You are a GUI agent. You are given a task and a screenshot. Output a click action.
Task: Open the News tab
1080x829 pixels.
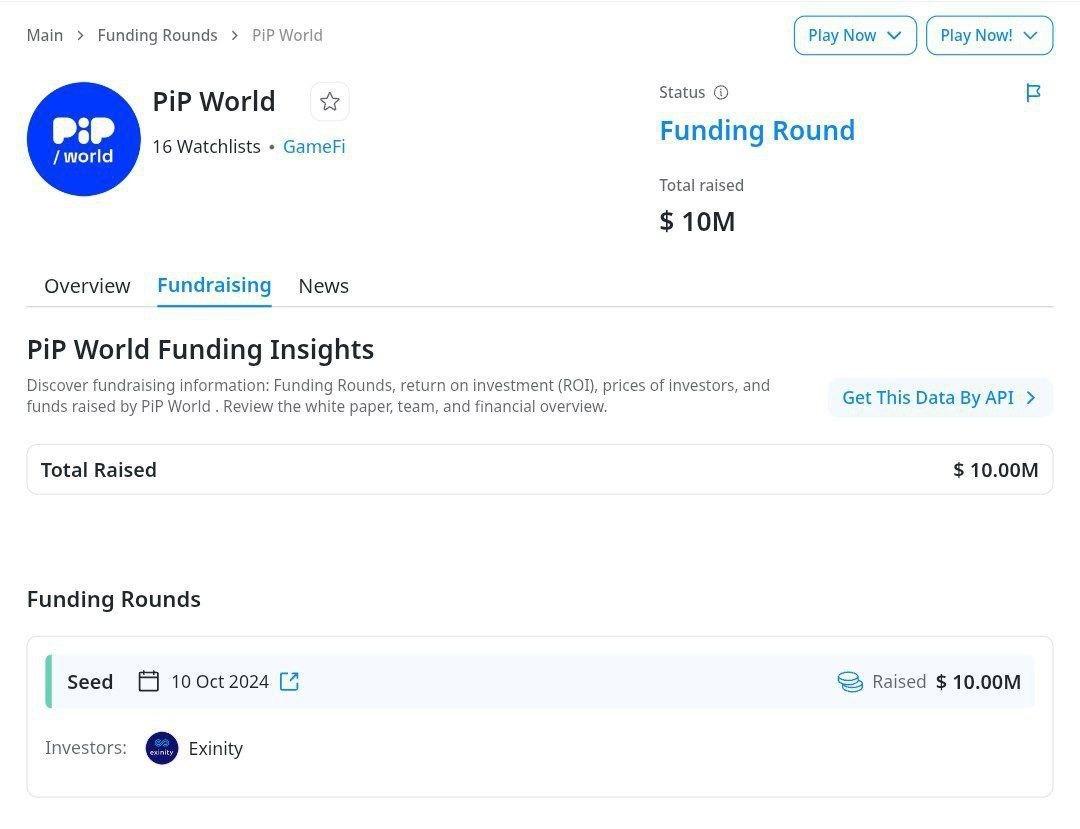coord(323,286)
